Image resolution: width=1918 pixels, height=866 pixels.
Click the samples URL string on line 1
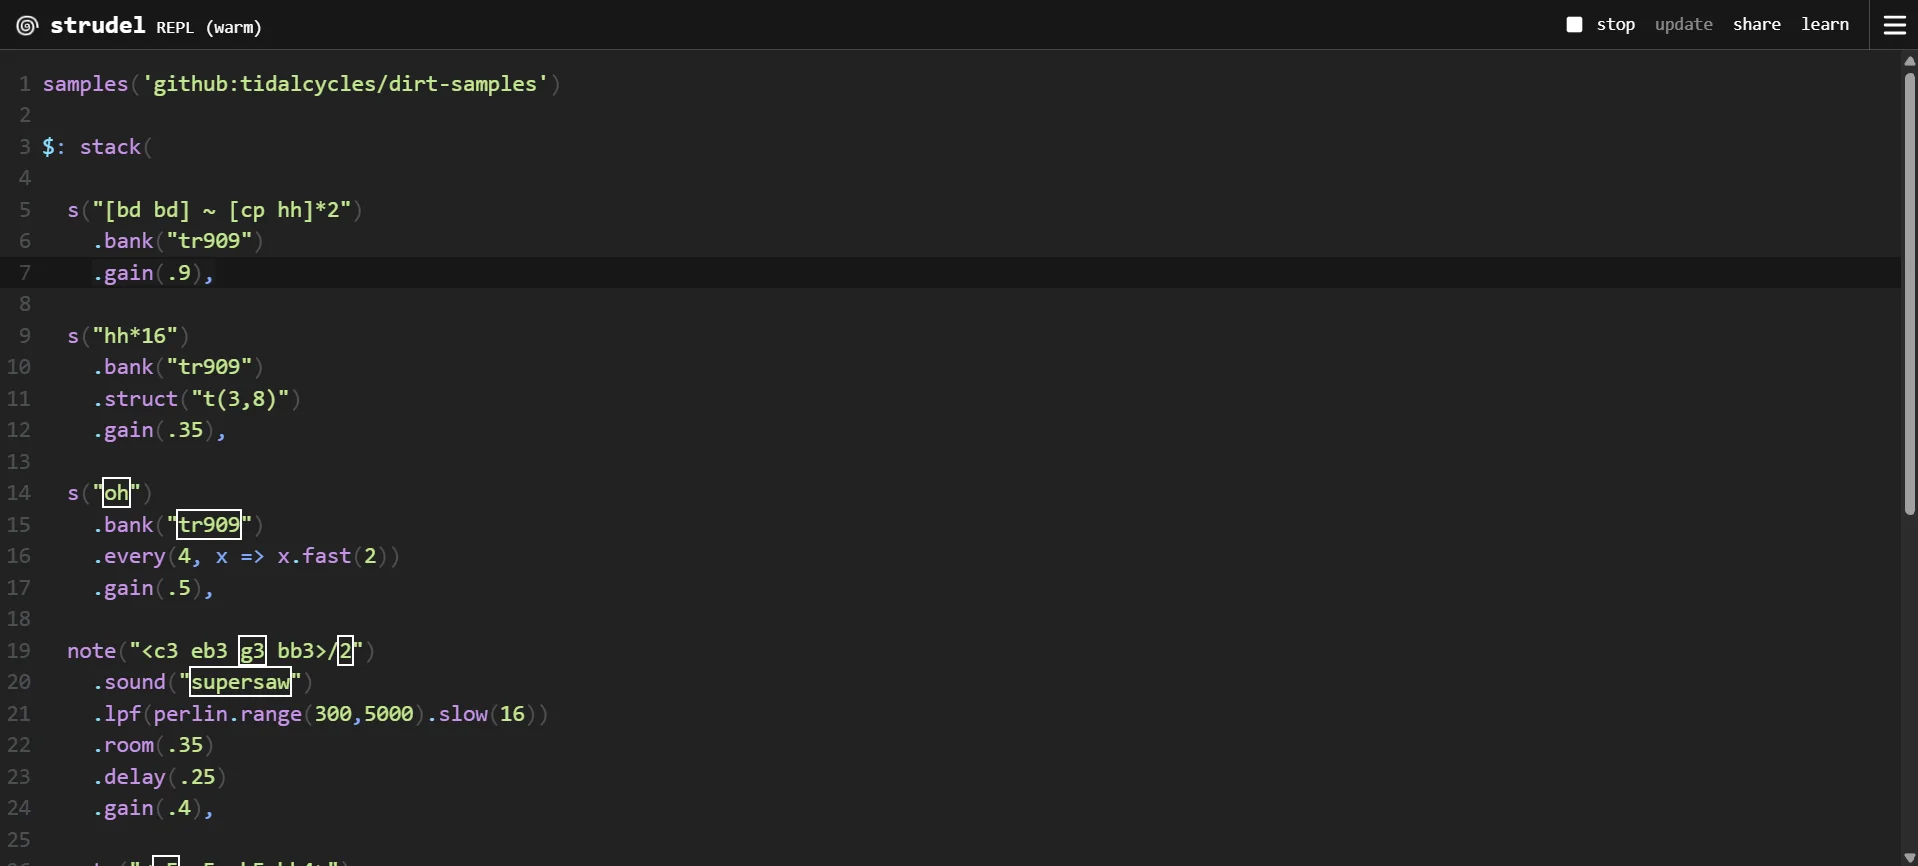345,84
